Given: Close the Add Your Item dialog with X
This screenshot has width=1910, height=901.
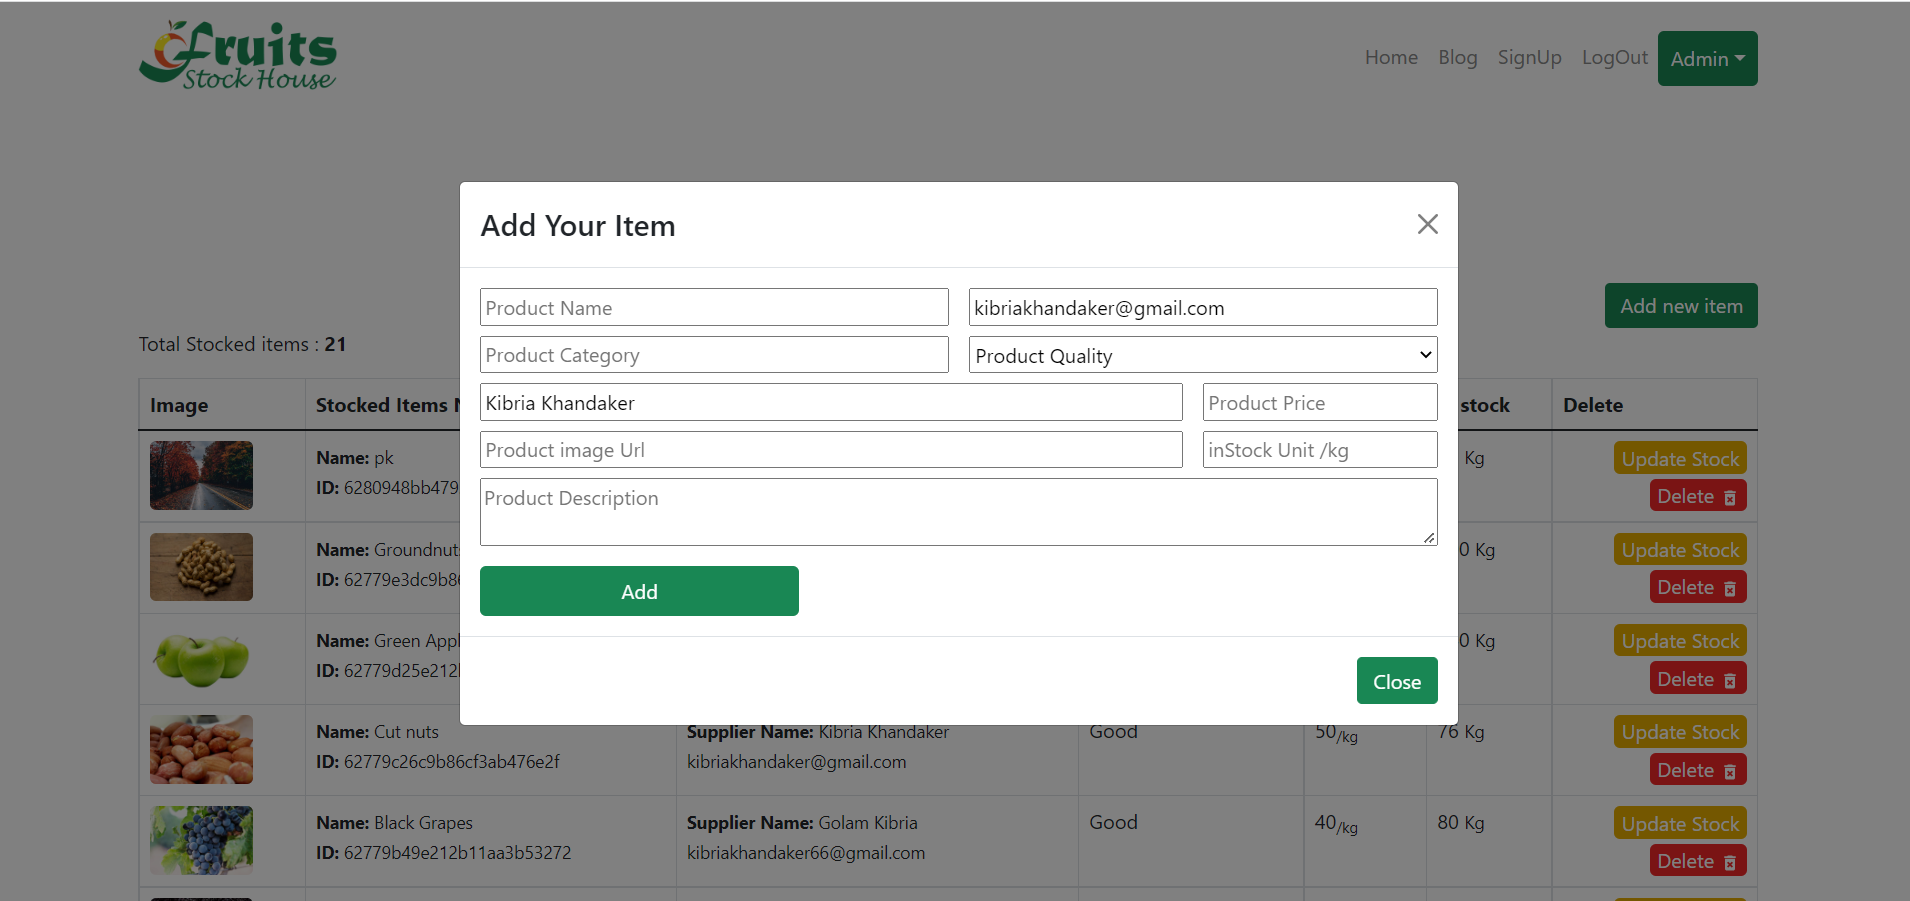Looking at the screenshot, I should 1427,224.
